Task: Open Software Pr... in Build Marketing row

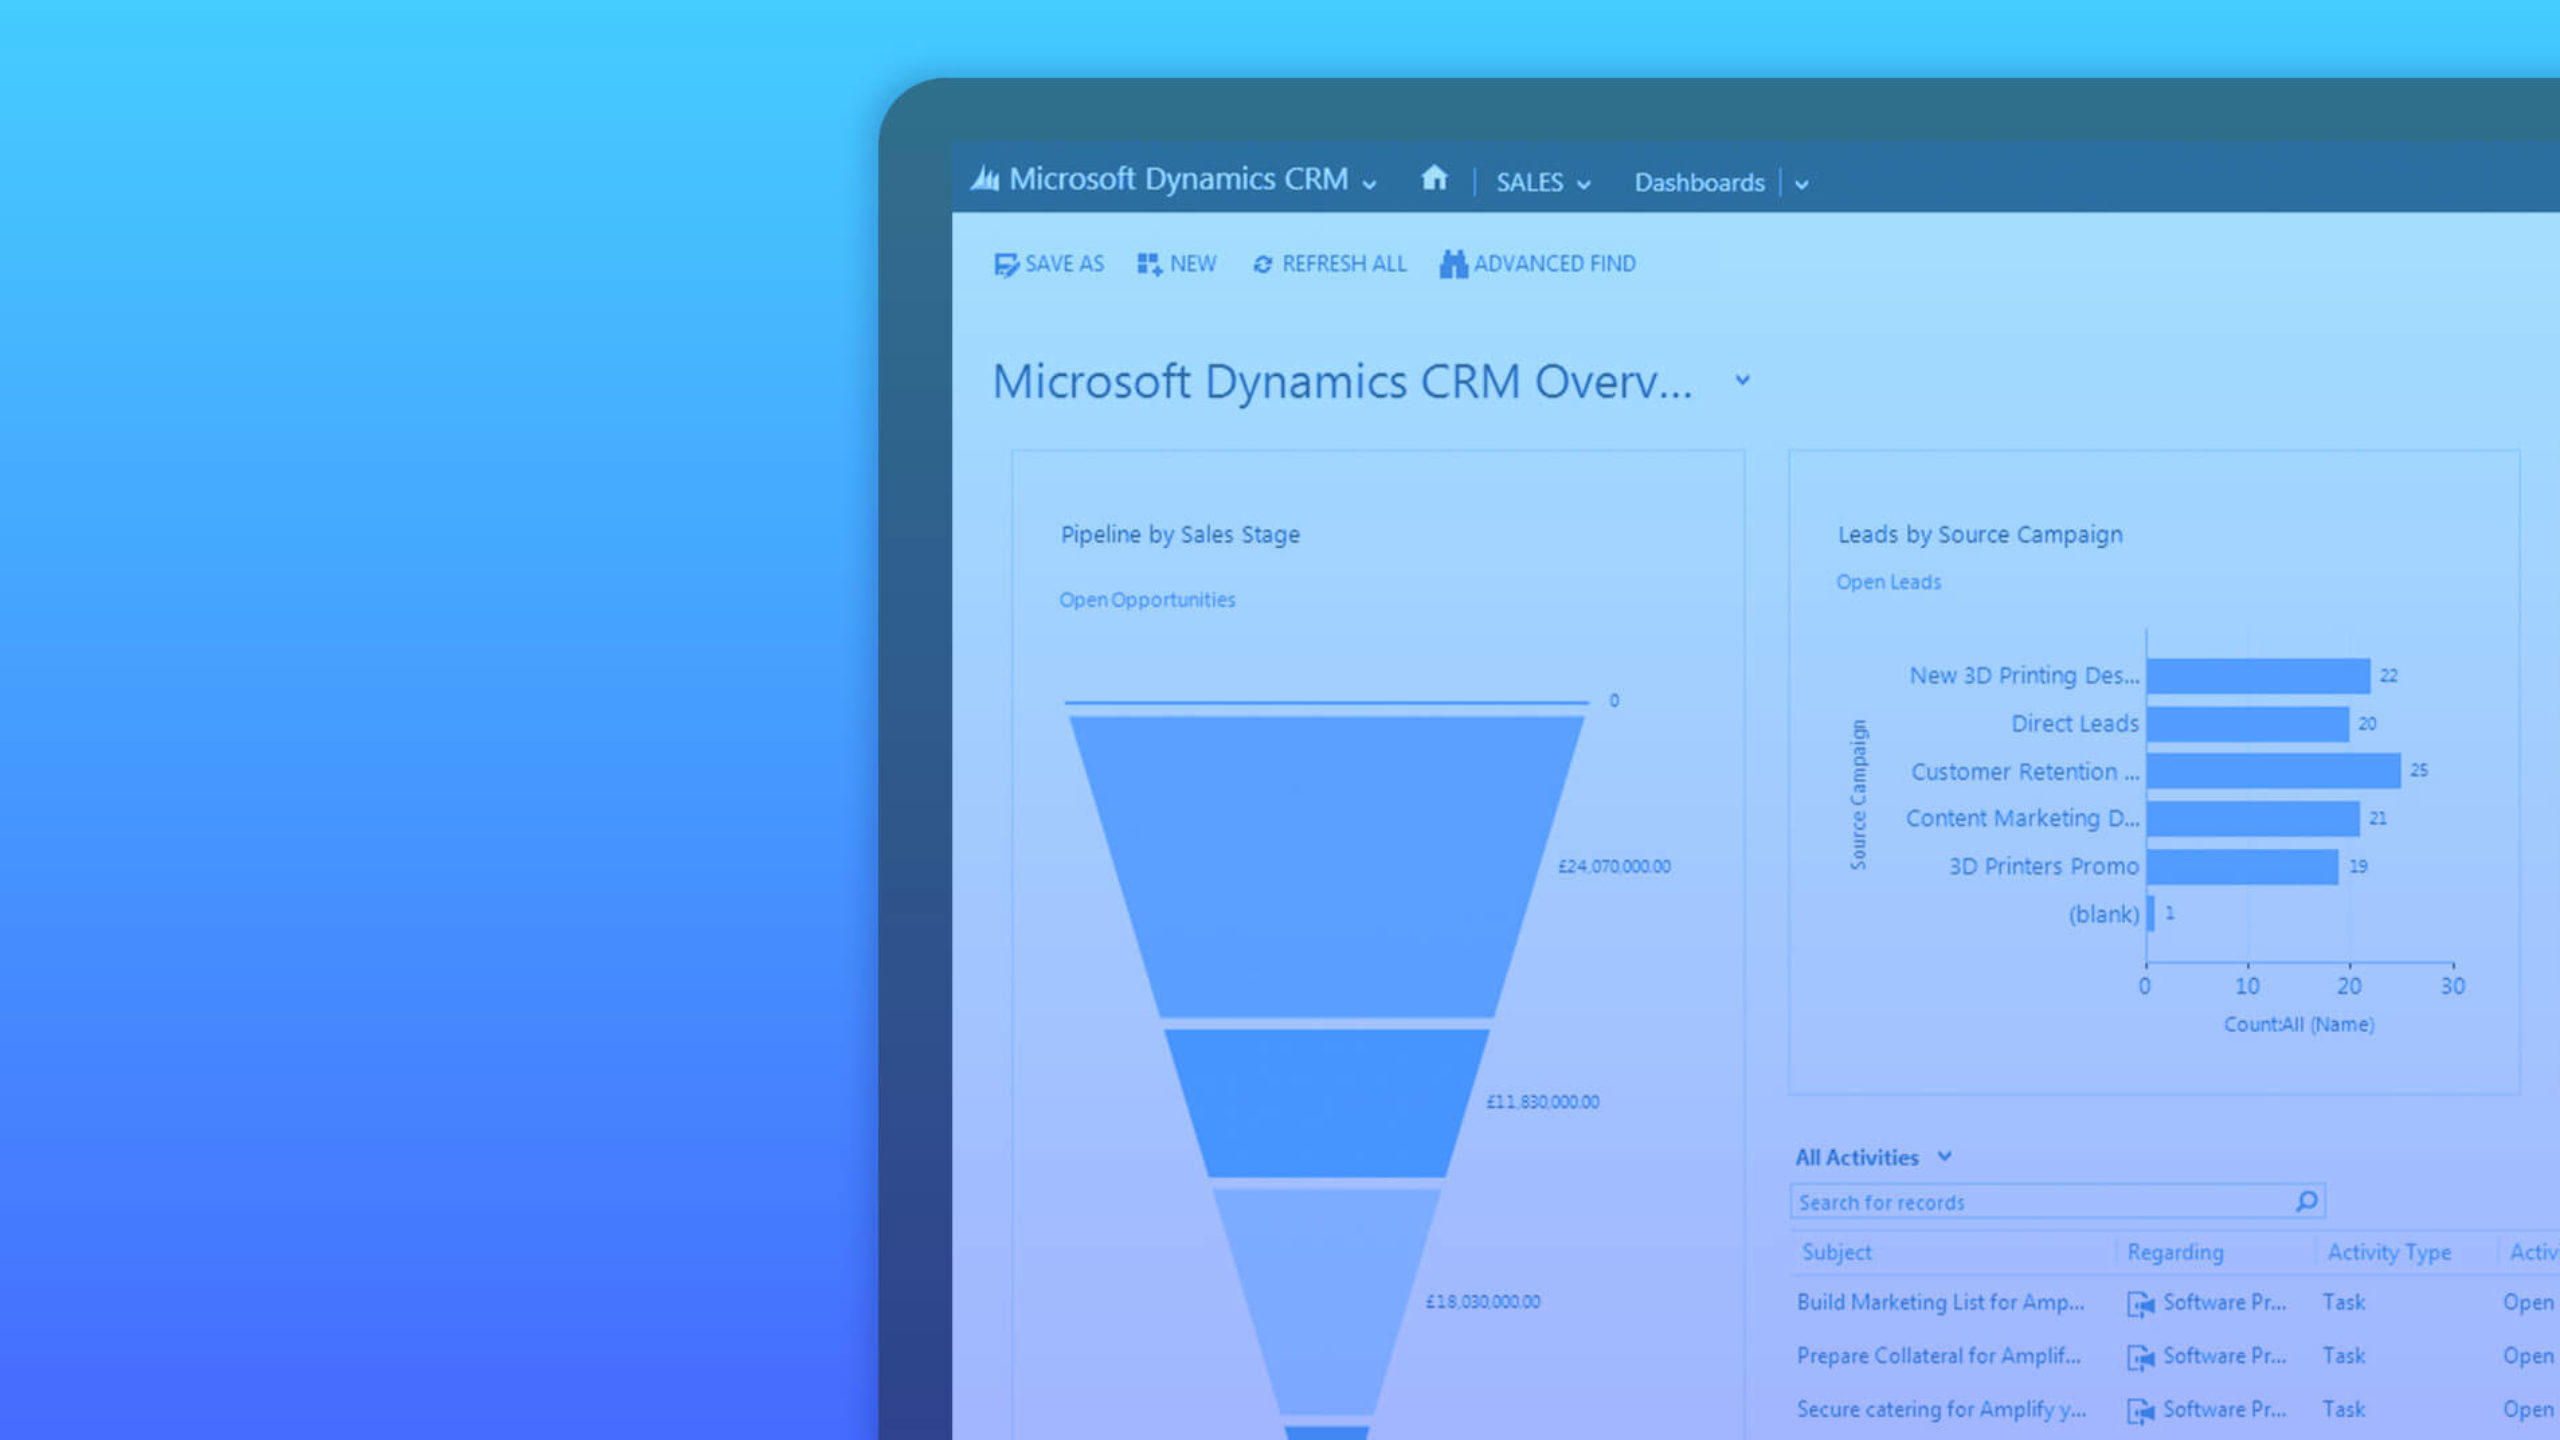Action: [x=2224, y=1302]
